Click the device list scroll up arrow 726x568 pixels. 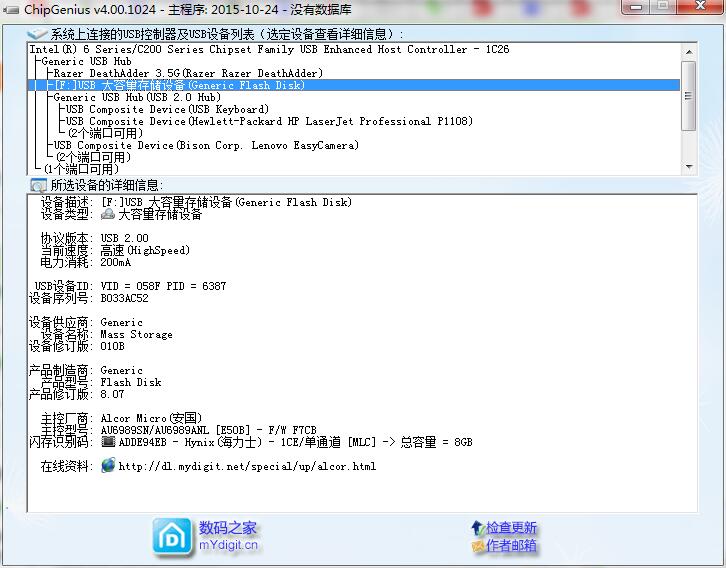(689, 51)
